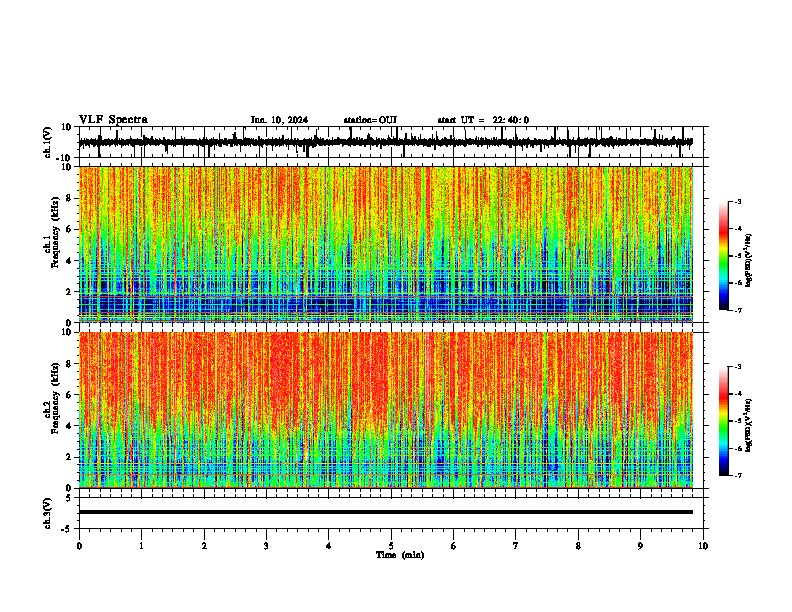Click the "10" tick on the time axis
This screenshot has height=612, width=792.
703,546
